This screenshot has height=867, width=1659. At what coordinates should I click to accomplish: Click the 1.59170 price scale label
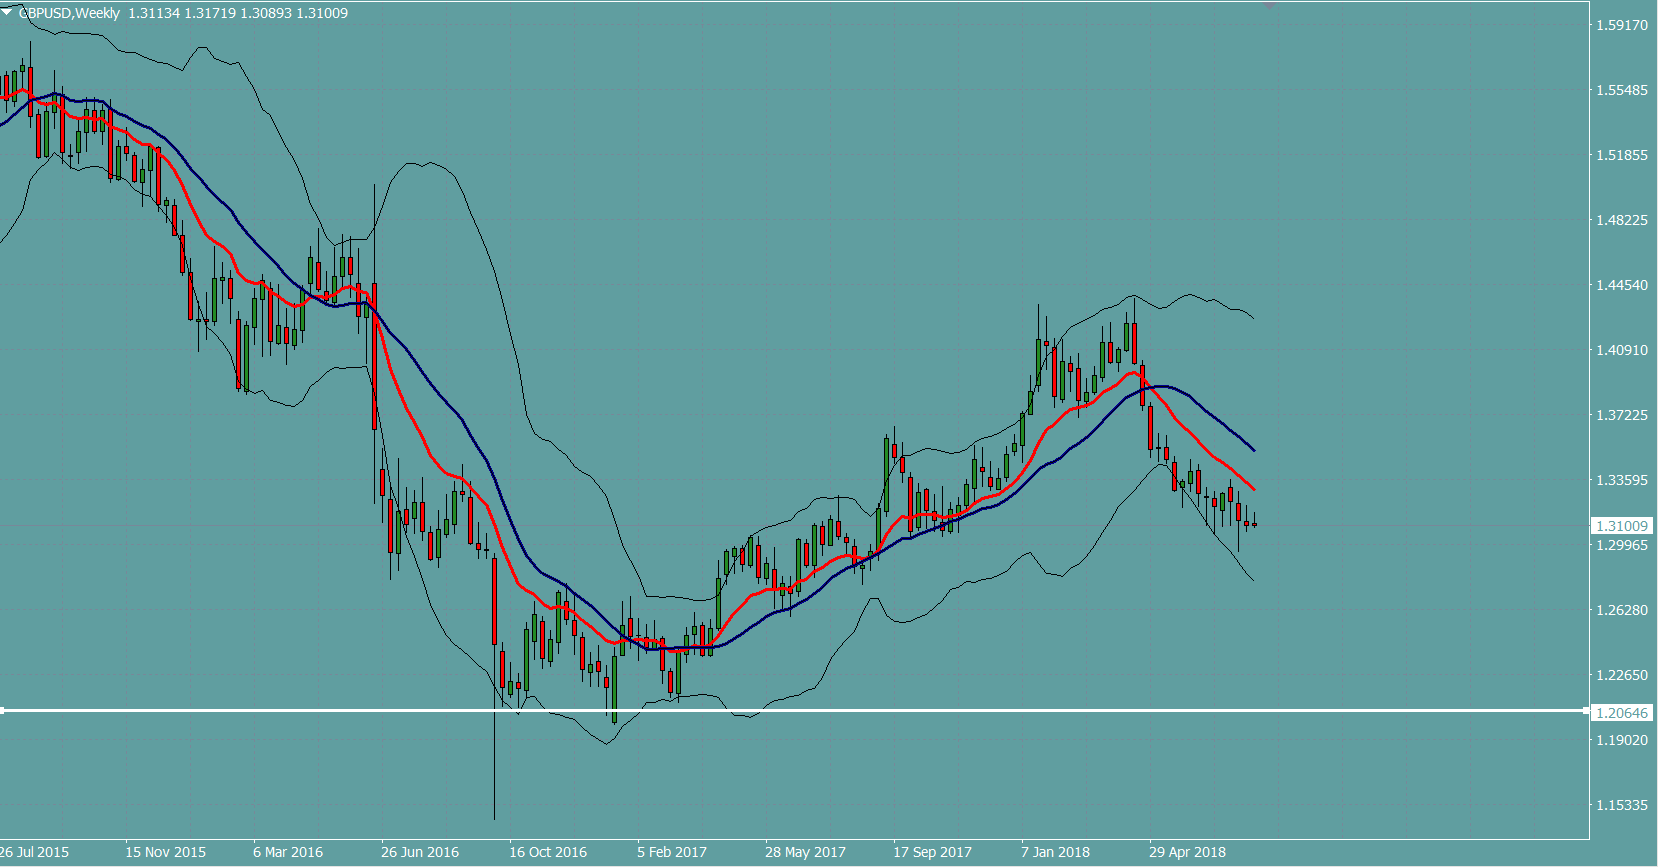click(x=1621, y=25)
